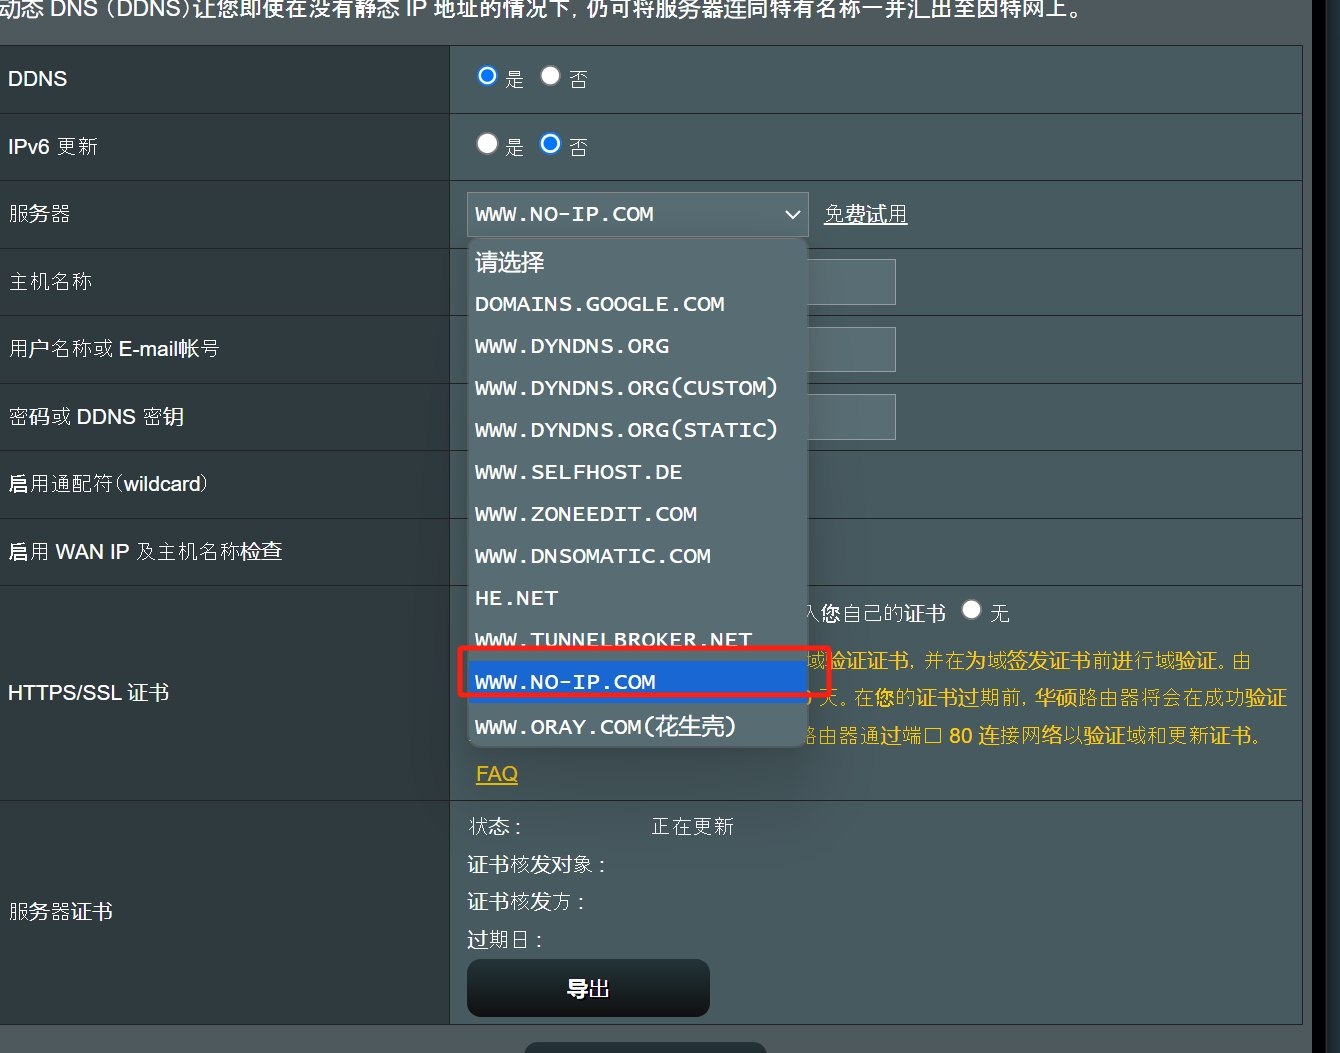Image resolution: width=1340 pixels, height=1053 pixels.
Task: Enable IPv6 更新 是 option
Action: point(487,144)
